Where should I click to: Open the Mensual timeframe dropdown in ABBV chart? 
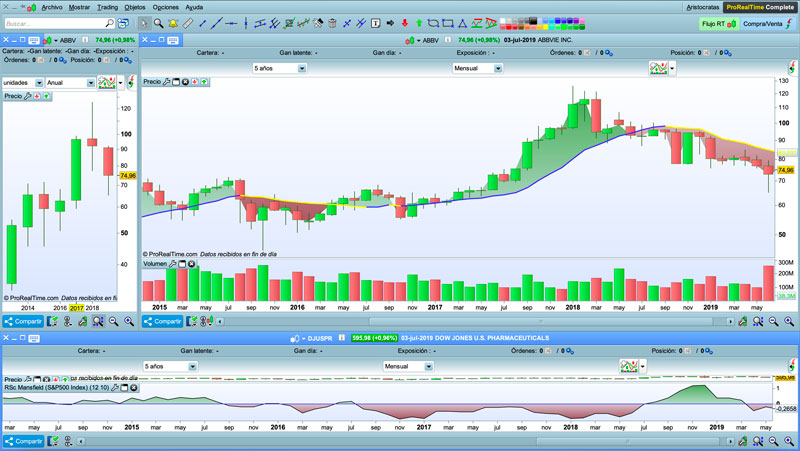(x=477, y=68)
